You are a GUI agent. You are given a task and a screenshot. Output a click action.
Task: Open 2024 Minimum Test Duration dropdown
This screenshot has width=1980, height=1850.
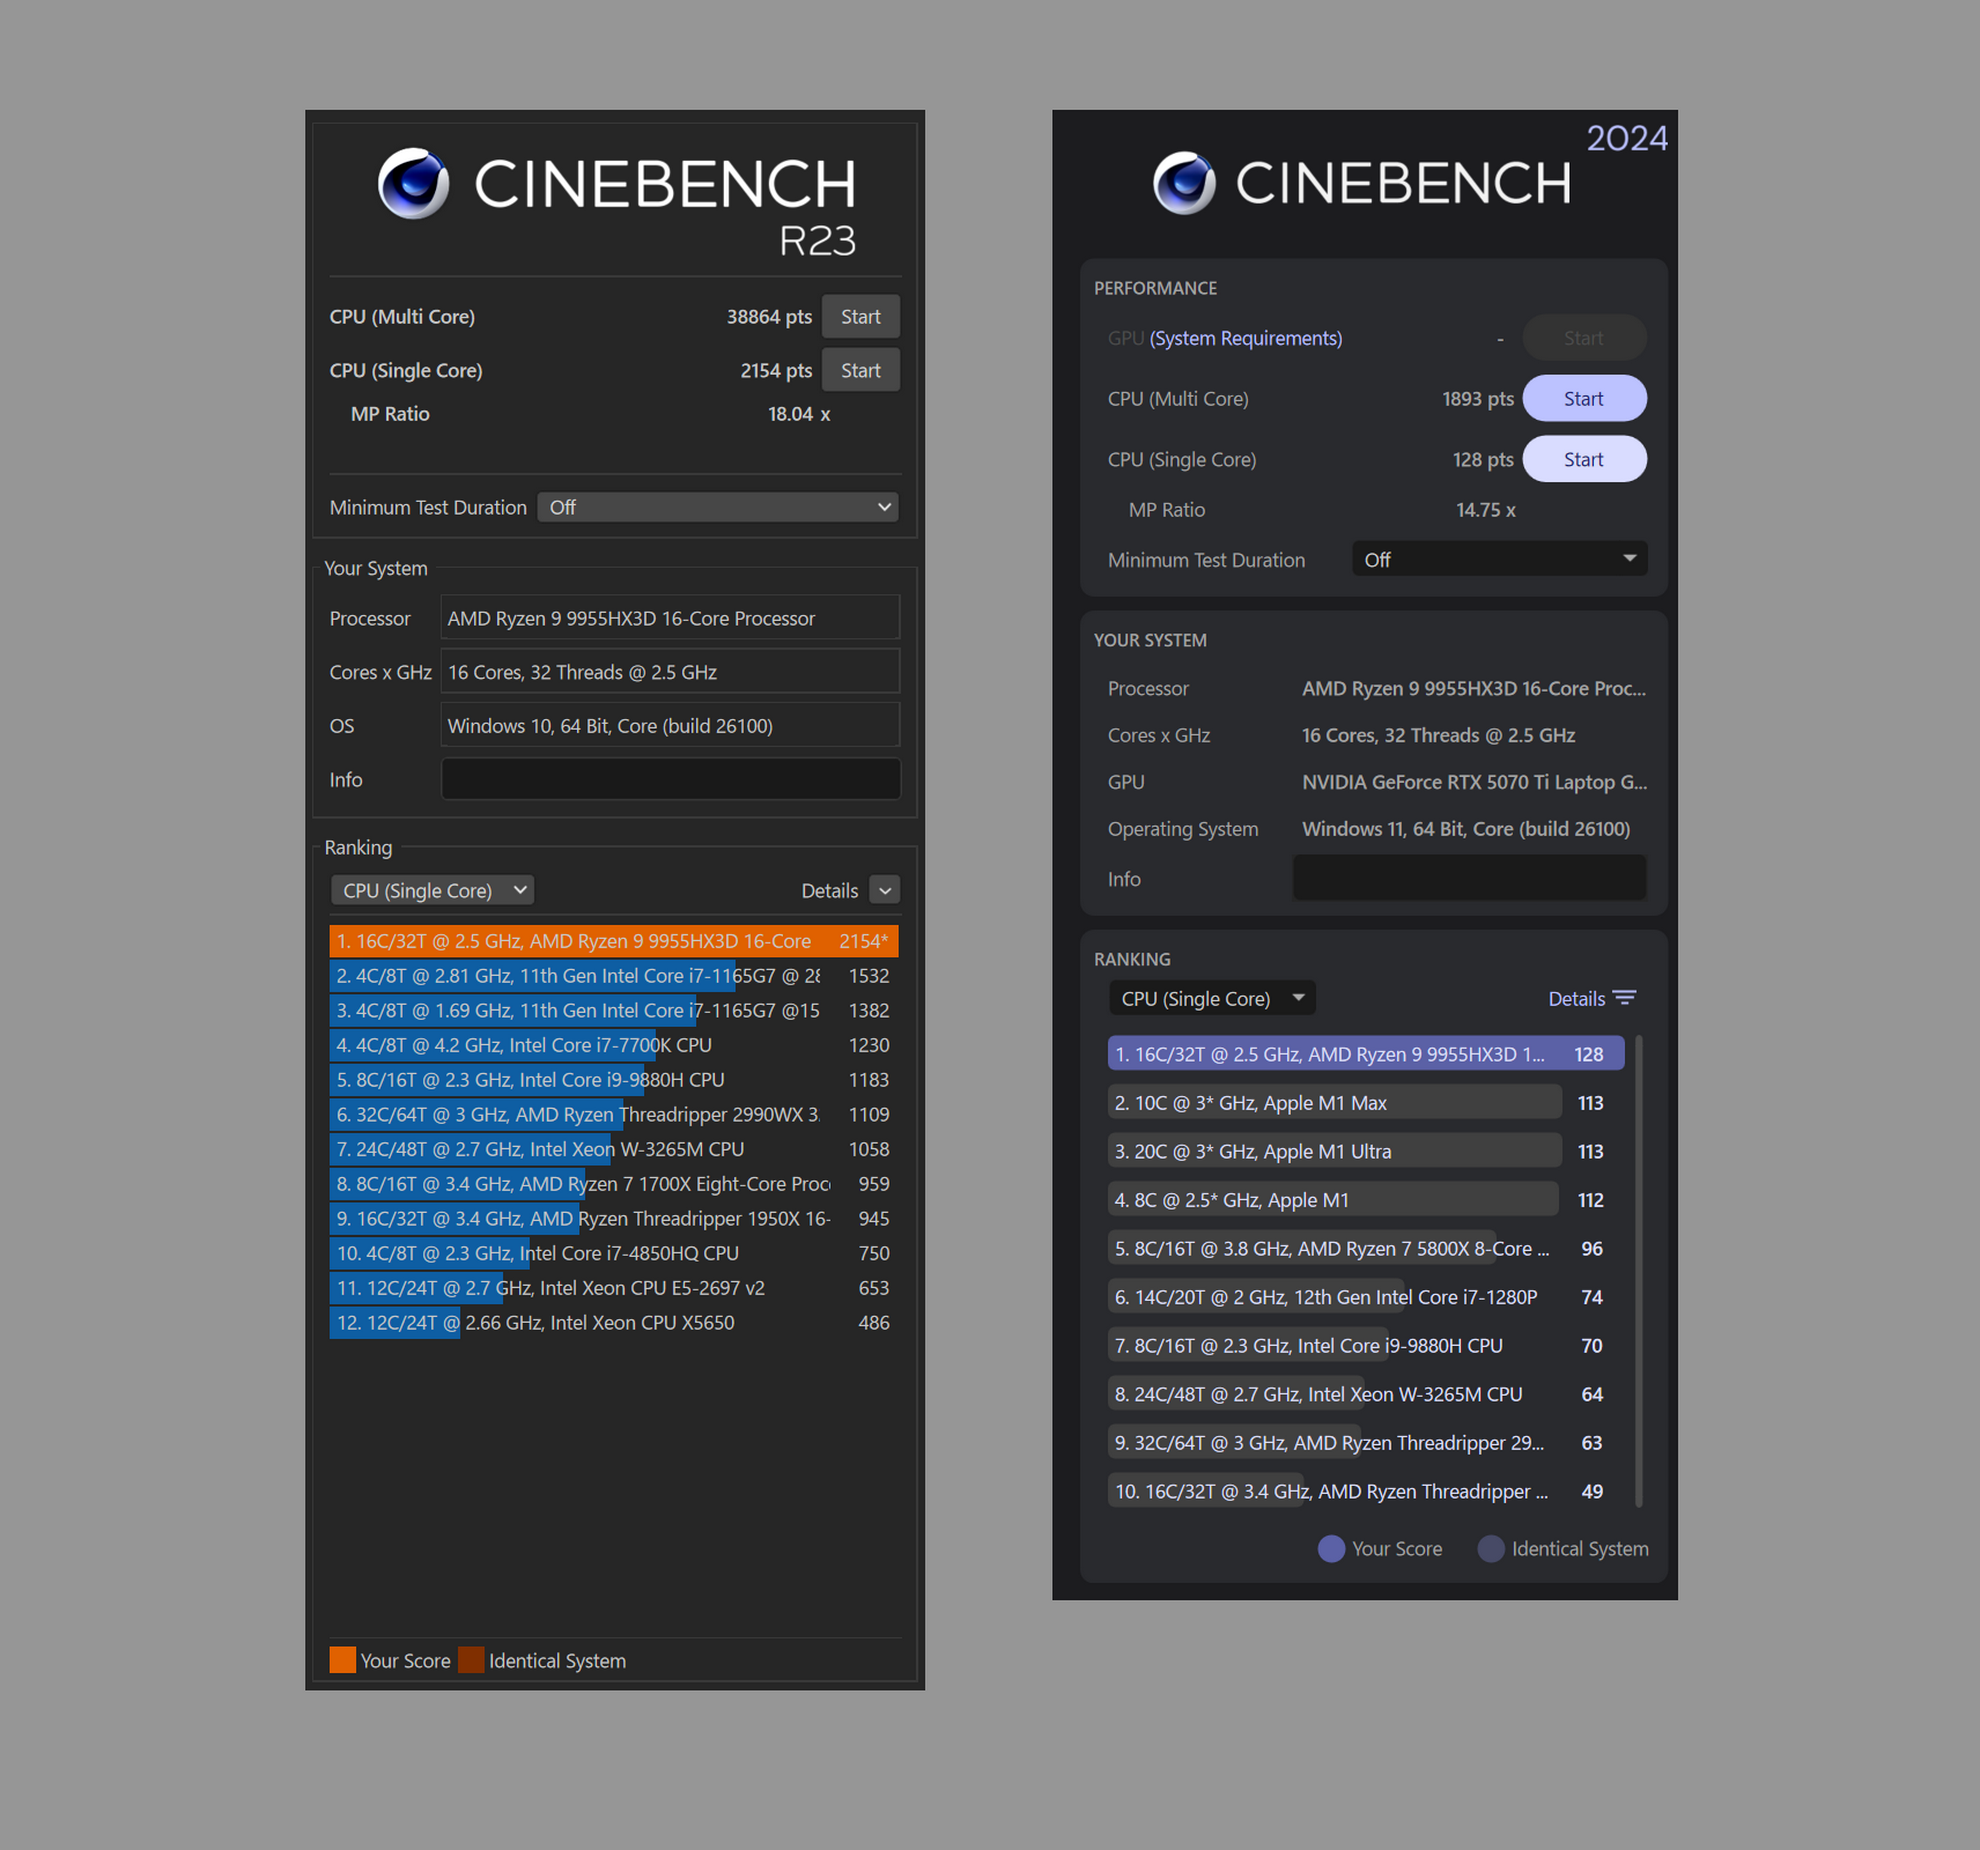coord(1498,559)
